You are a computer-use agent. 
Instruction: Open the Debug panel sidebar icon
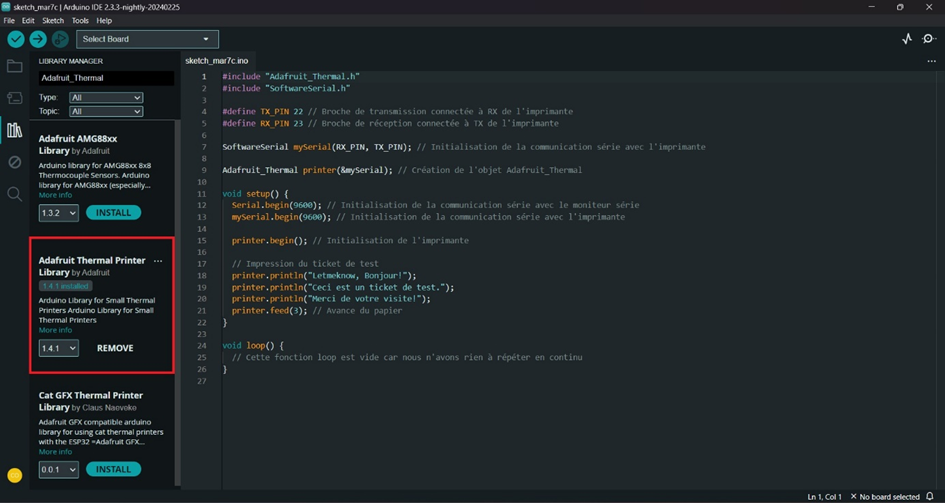click(x=14, y=162)
